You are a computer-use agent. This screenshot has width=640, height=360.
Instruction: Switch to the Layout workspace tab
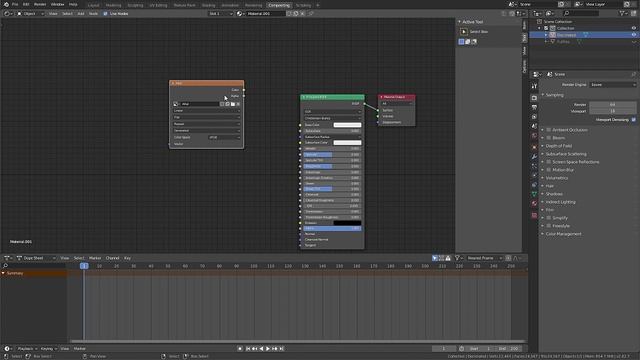93,5
